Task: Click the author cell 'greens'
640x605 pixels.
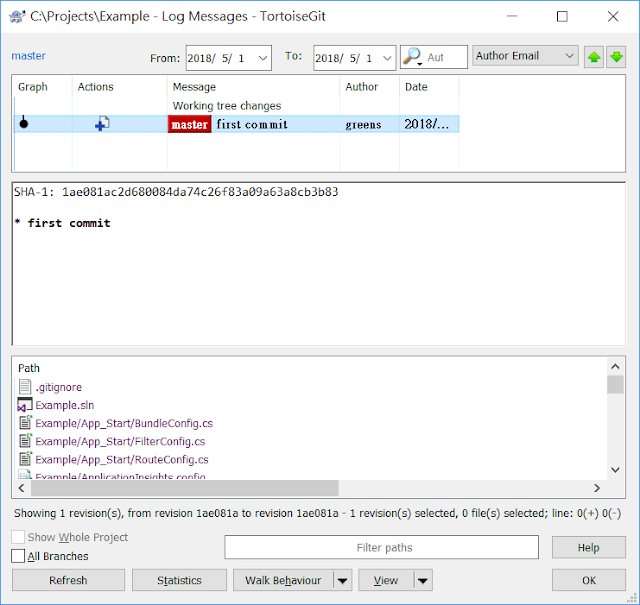Action: point(363,124)
